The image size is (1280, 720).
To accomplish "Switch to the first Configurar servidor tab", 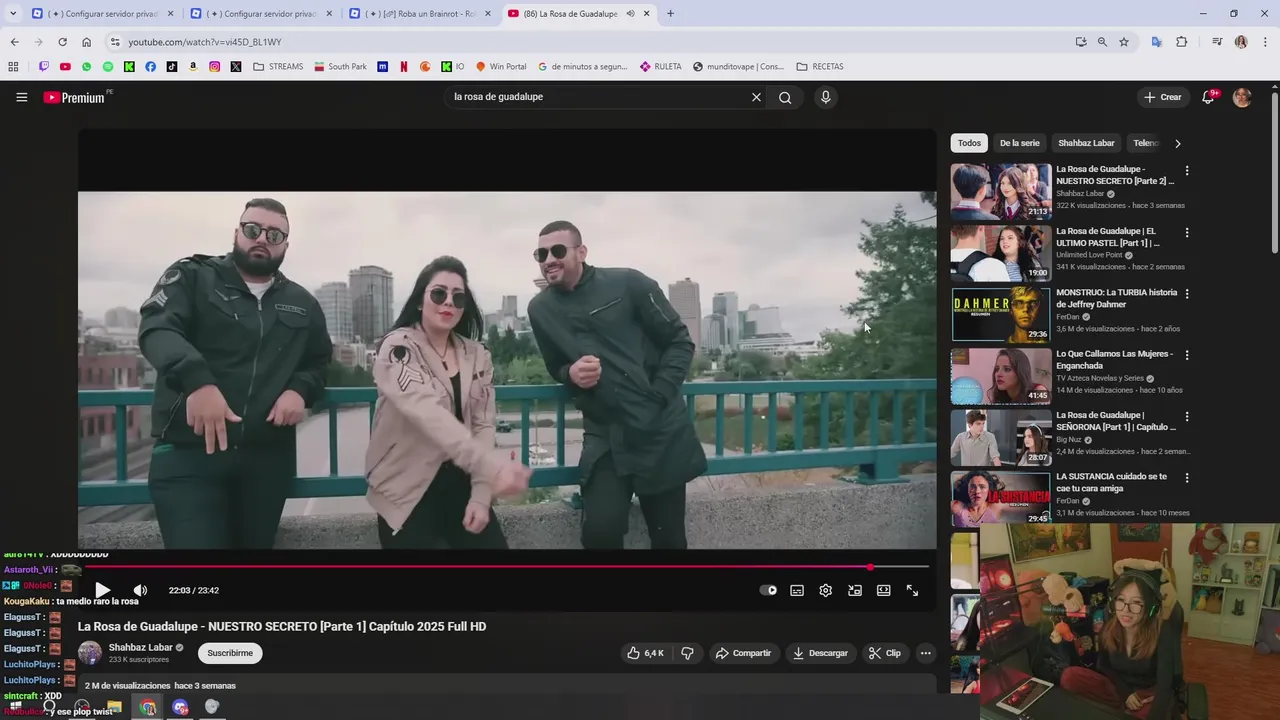I will 101,14.
